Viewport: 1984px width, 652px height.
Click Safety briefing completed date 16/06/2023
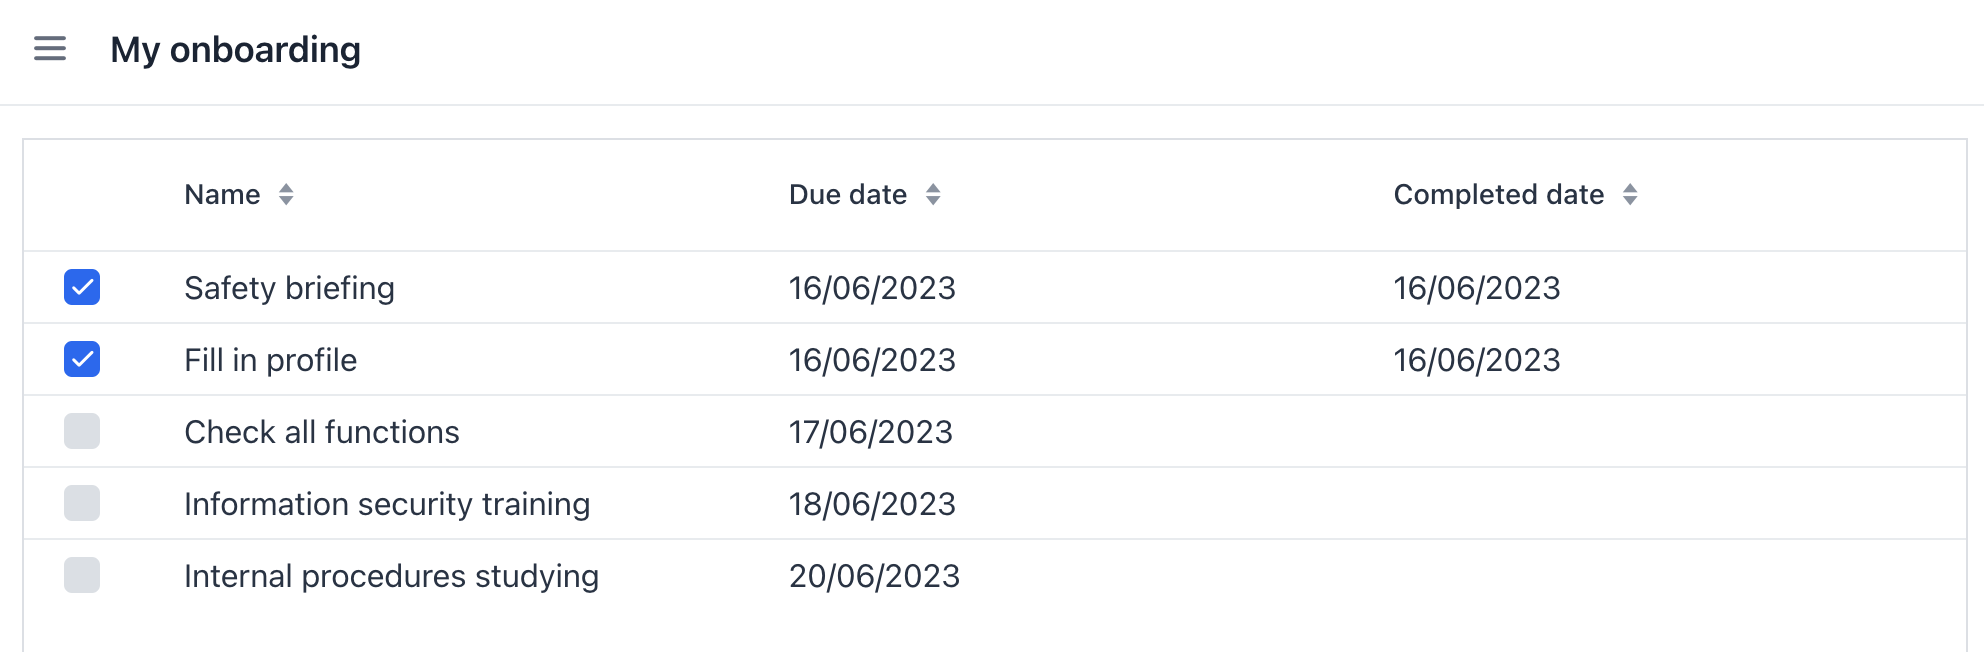pos(1476,288)
